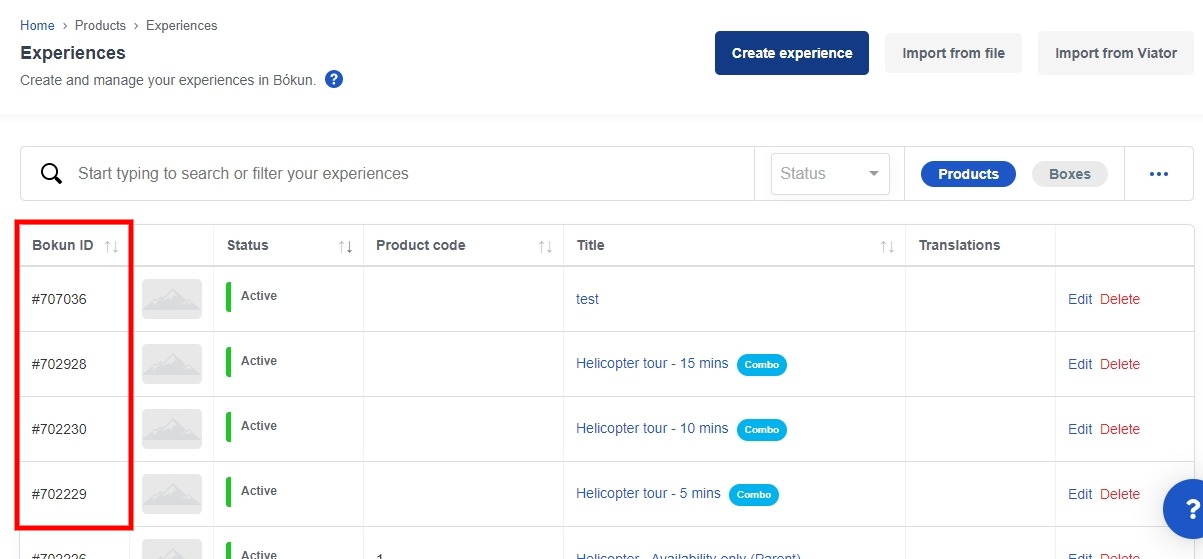This screenshot has width=1203, height=559.
Task: Open Helicopter tour - 15 mins
Action: (652, 363)
